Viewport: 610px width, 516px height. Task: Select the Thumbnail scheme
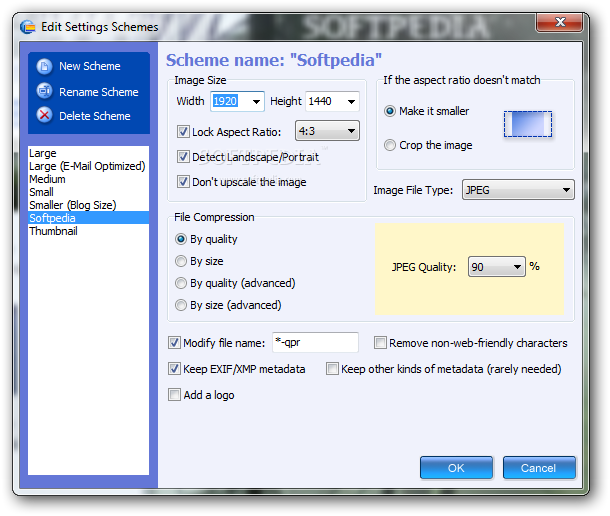click(88, 231)
